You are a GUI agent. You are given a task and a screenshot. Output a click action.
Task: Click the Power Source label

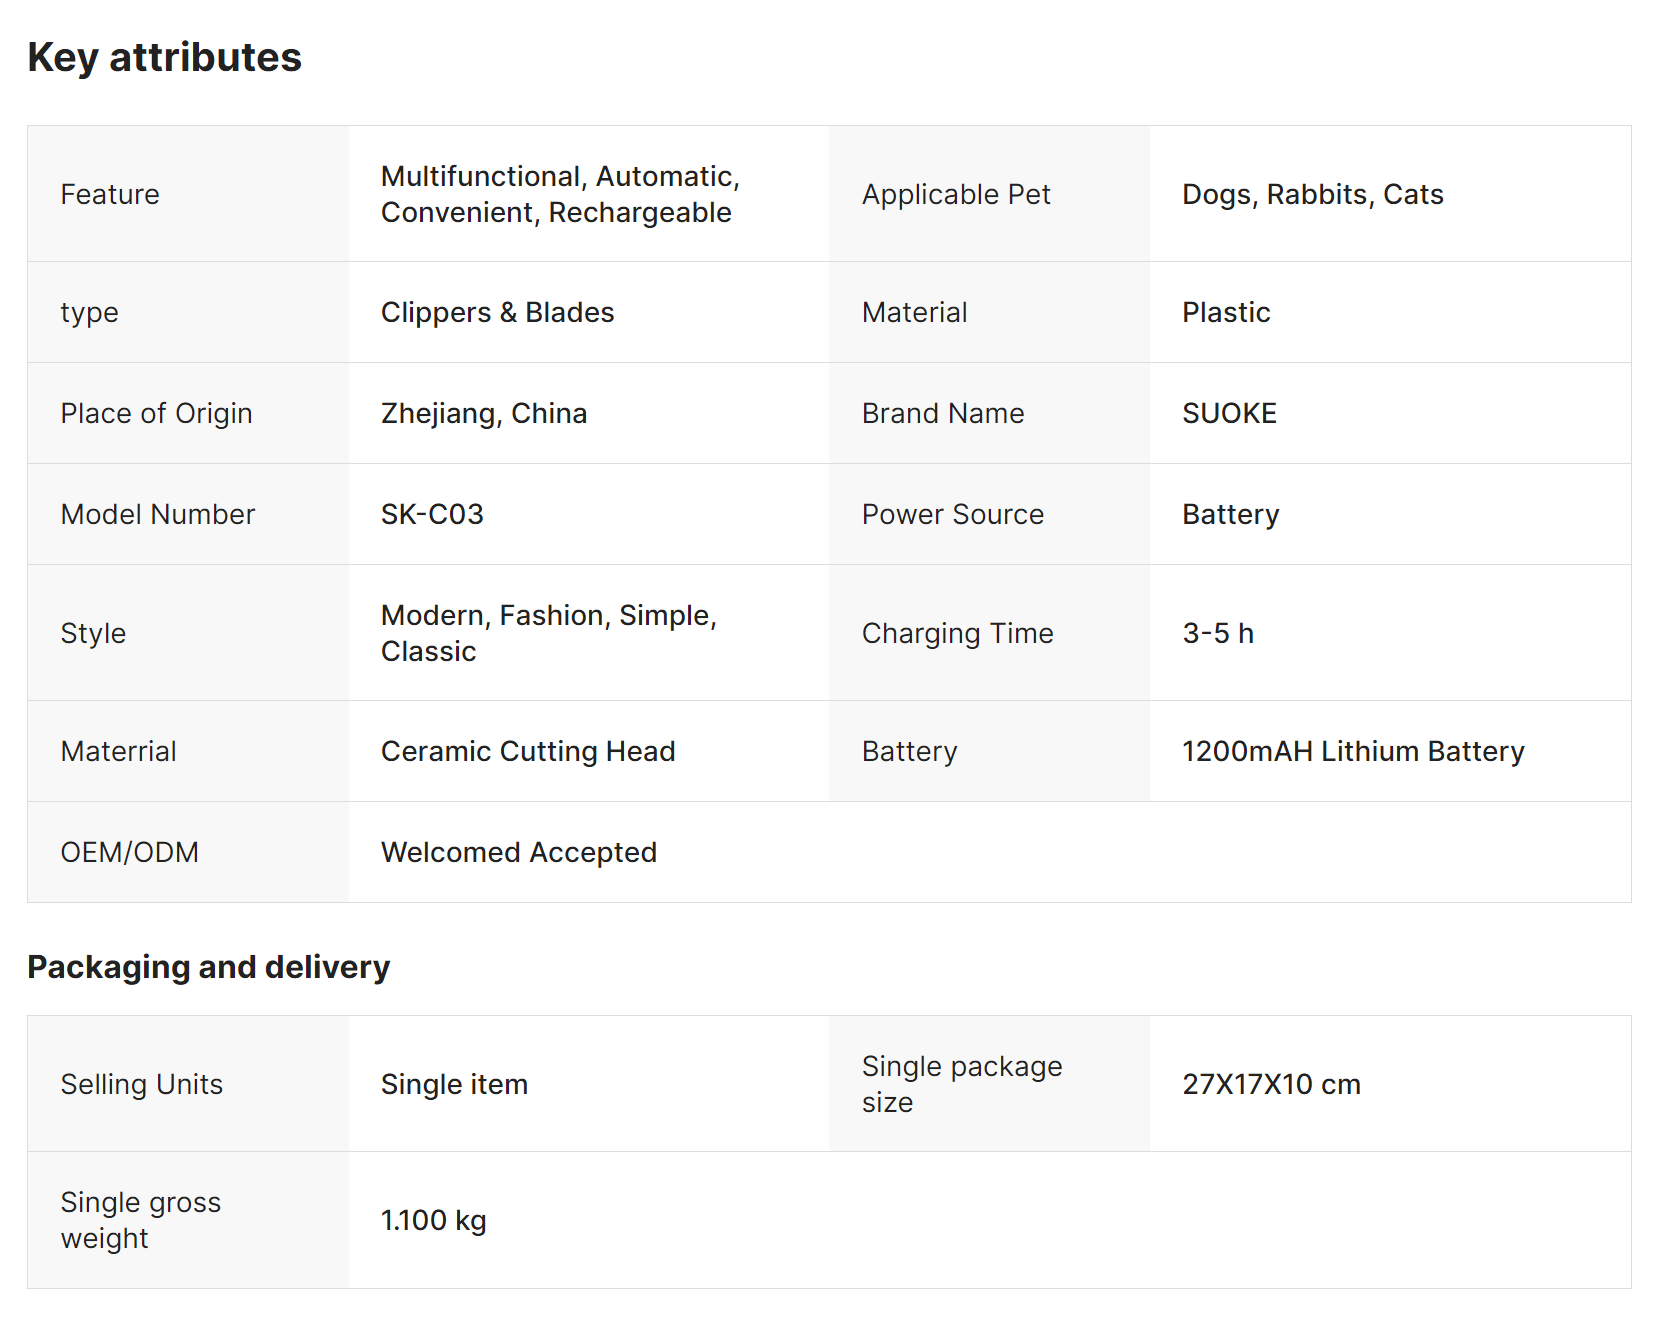click(952, 514)
